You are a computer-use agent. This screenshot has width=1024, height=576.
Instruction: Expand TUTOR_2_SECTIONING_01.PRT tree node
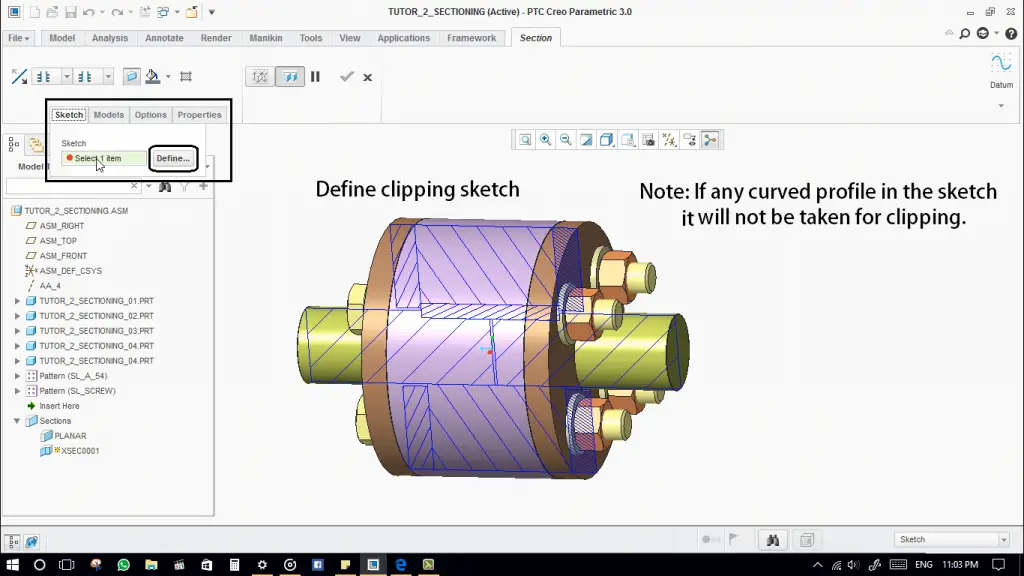pyautogui.click(x=17, y=301)
